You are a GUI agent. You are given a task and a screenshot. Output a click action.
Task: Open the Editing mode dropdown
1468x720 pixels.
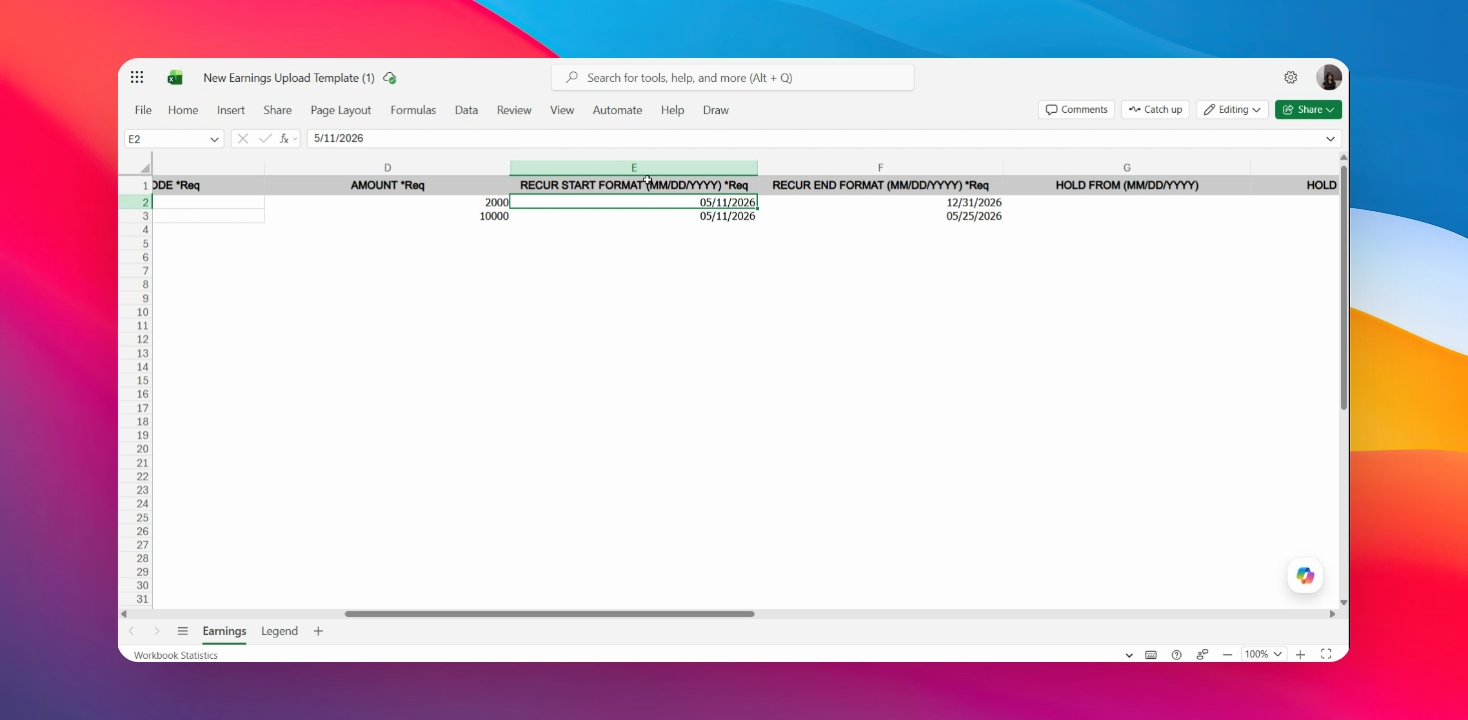point(1233,110)
